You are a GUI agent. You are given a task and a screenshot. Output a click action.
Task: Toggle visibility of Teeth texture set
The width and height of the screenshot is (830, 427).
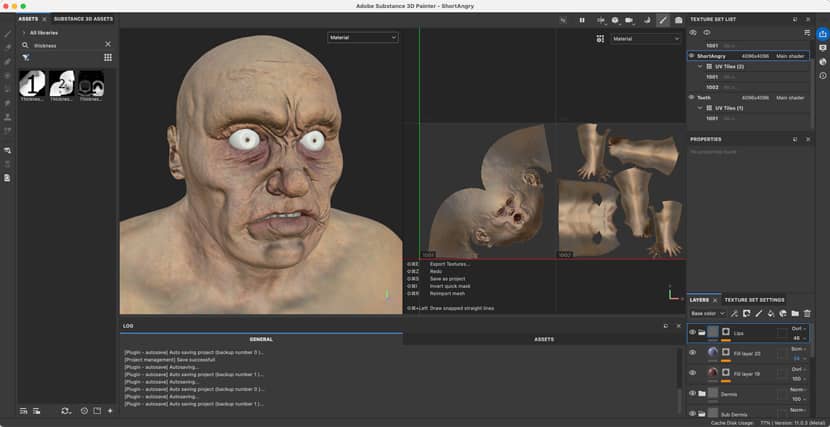coord(691,97)
